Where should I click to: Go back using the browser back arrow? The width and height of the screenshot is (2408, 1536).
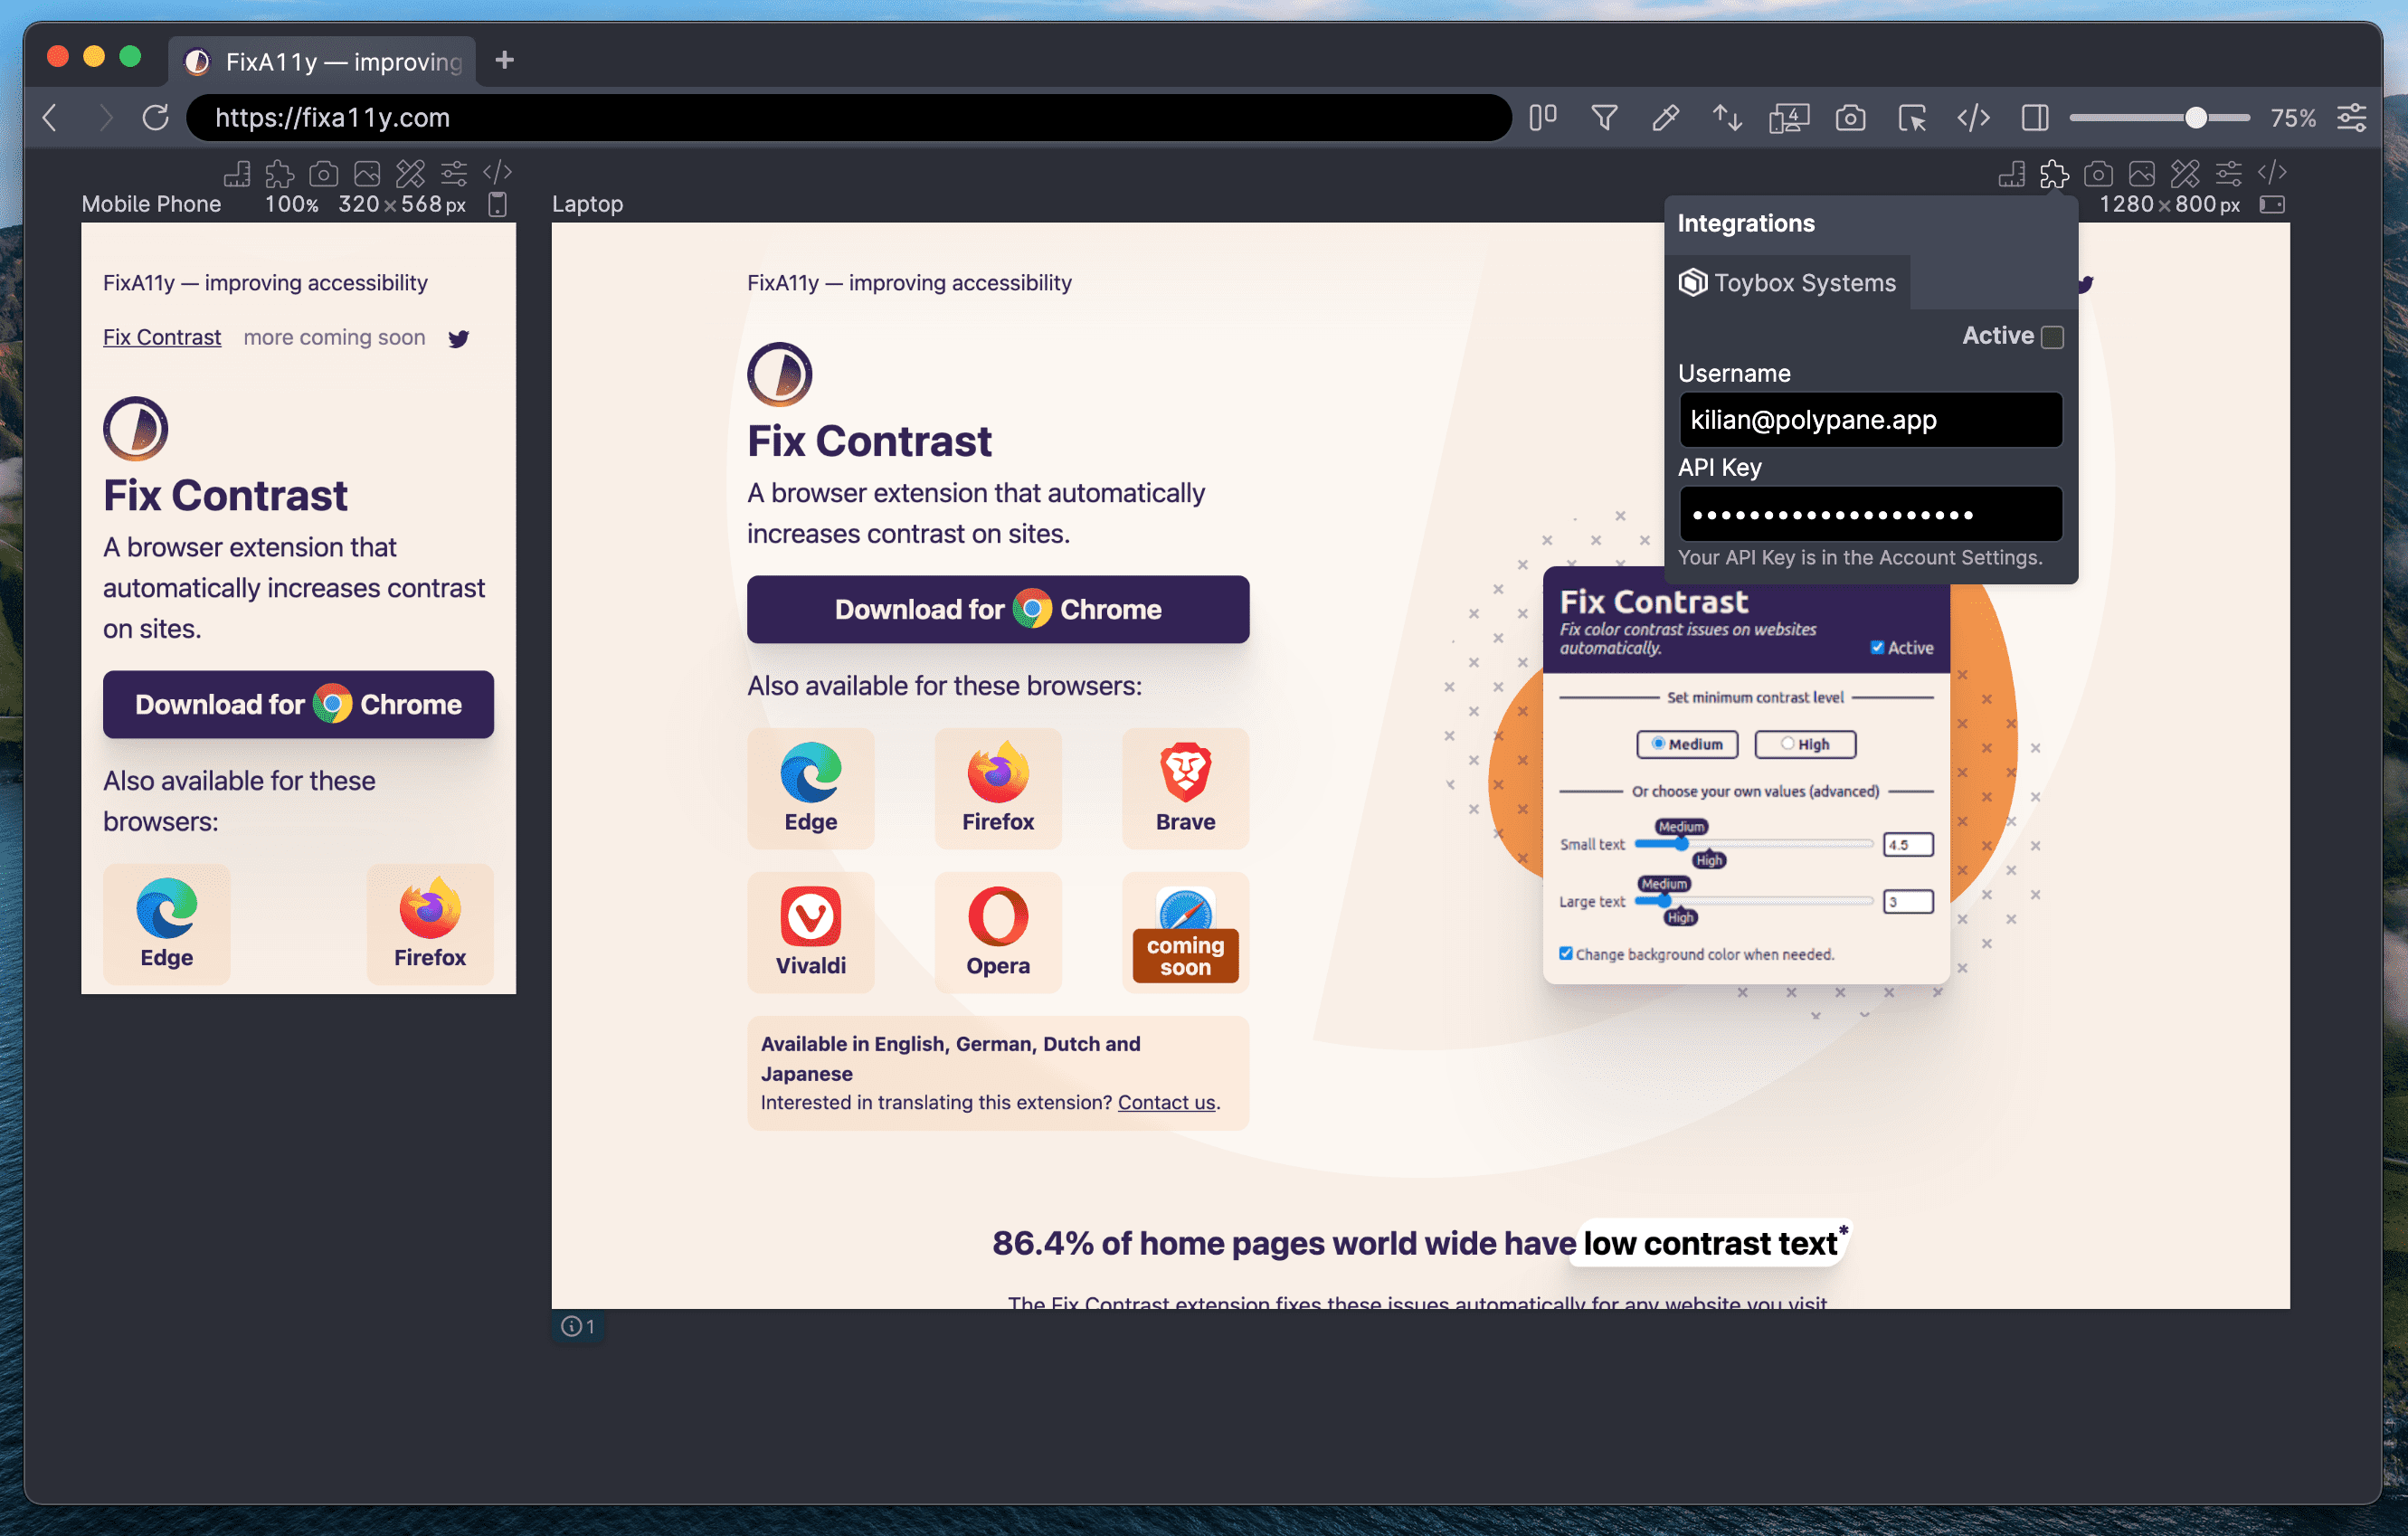coord(51,118)
